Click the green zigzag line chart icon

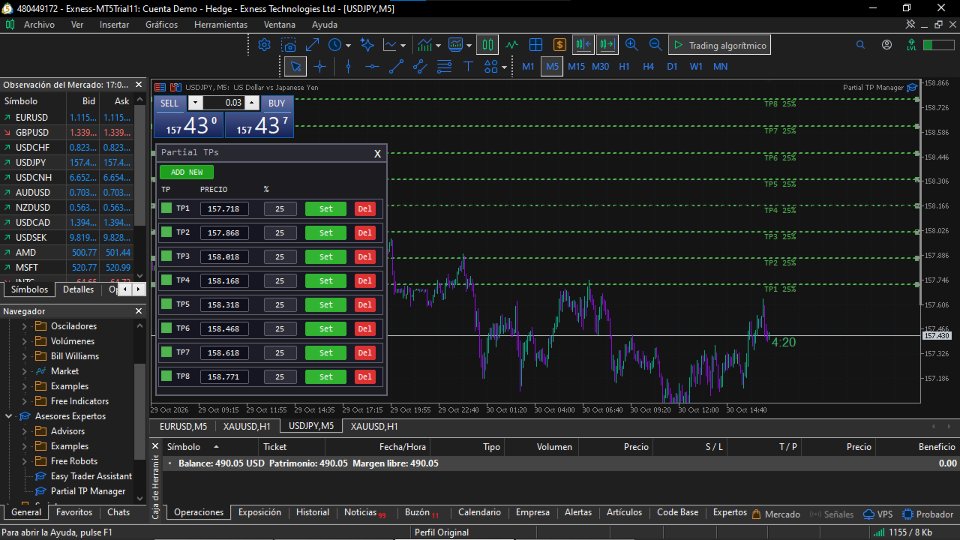(511, 45)
